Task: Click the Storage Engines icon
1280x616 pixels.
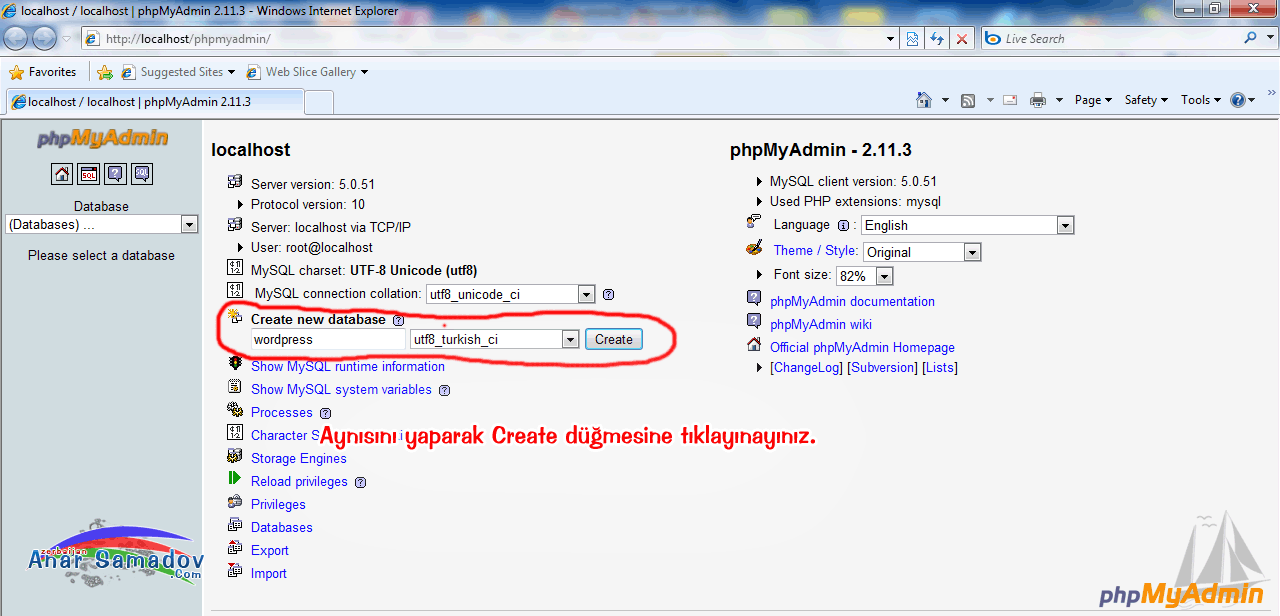Action: 235,456
